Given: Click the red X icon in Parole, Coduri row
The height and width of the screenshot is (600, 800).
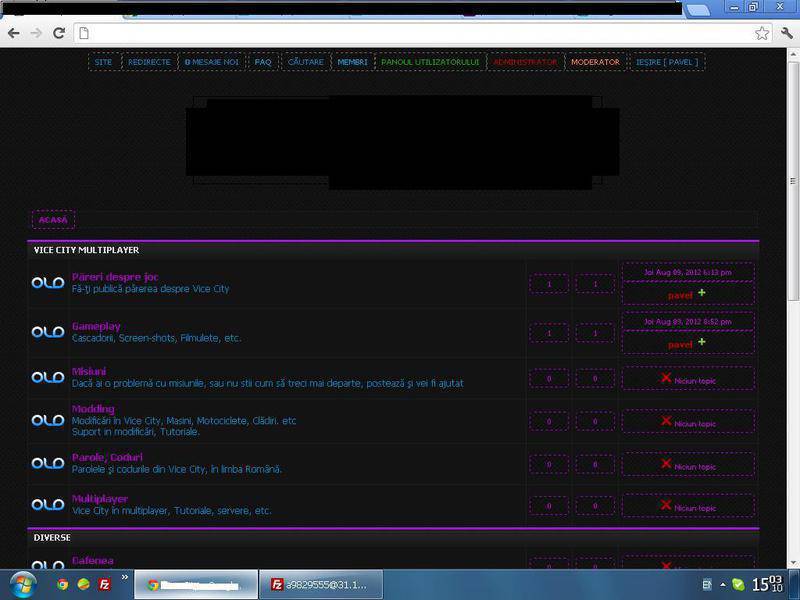Looking at the screenshot, I should coord(666,463).
